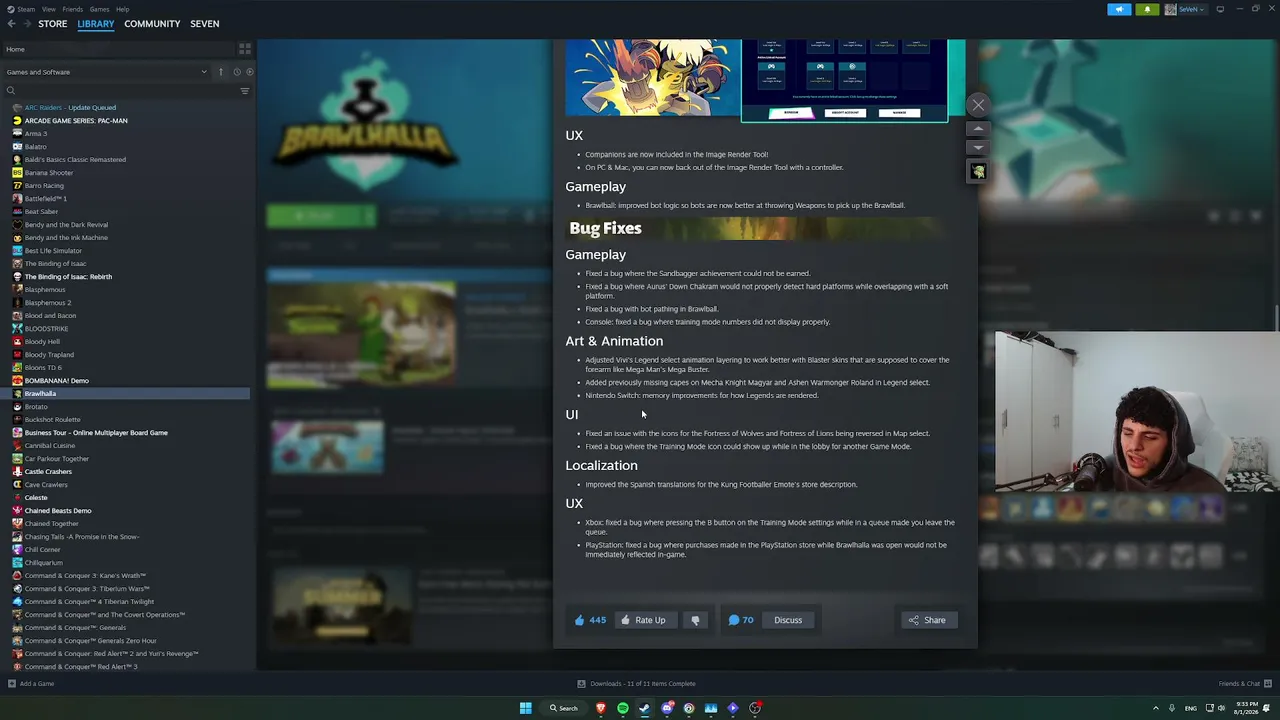Open the Games menu

99,9
